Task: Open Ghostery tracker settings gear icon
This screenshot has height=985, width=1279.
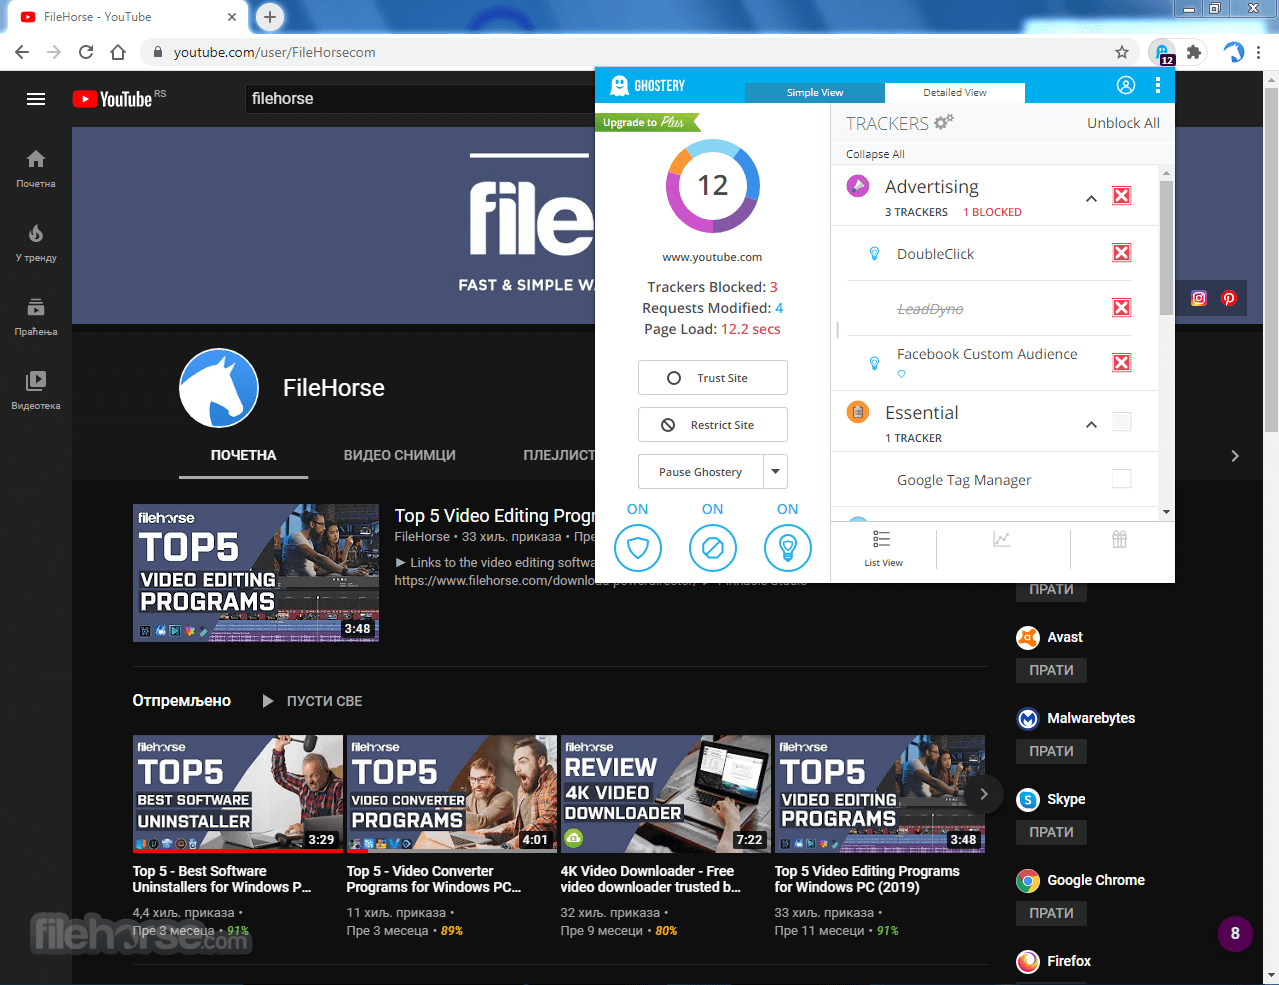Action: tap(943, 122)
